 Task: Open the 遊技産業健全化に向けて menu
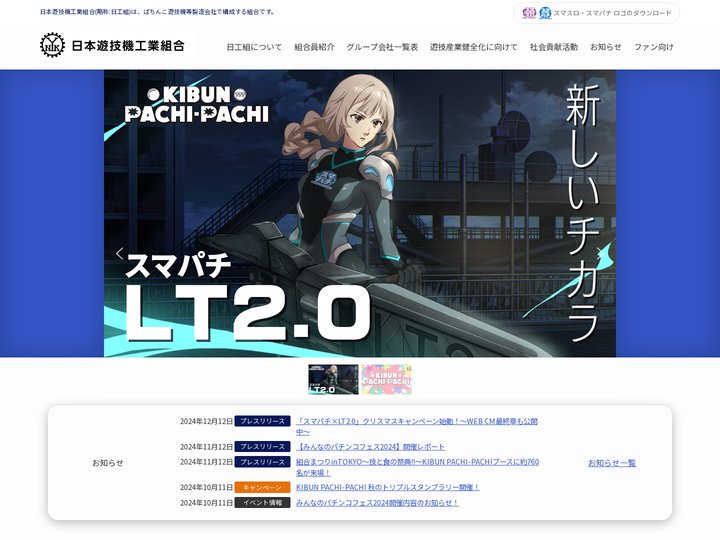pos(473,47)
